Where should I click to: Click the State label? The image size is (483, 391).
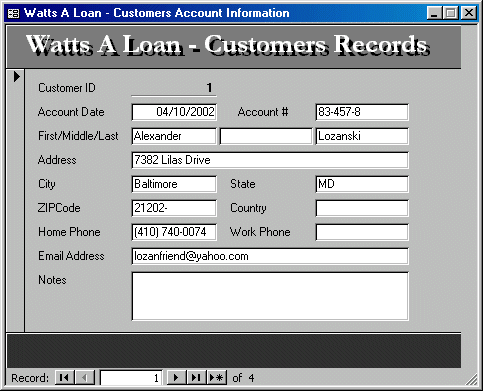243,184
